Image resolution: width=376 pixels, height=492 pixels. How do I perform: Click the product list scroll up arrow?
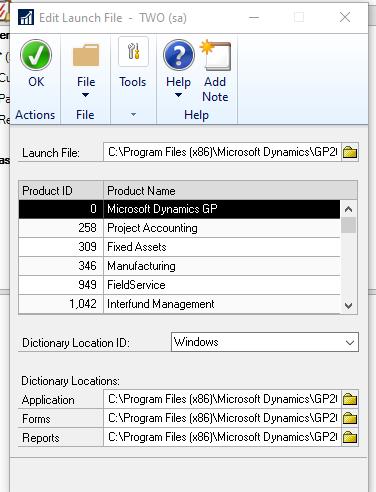pos(349,209)
